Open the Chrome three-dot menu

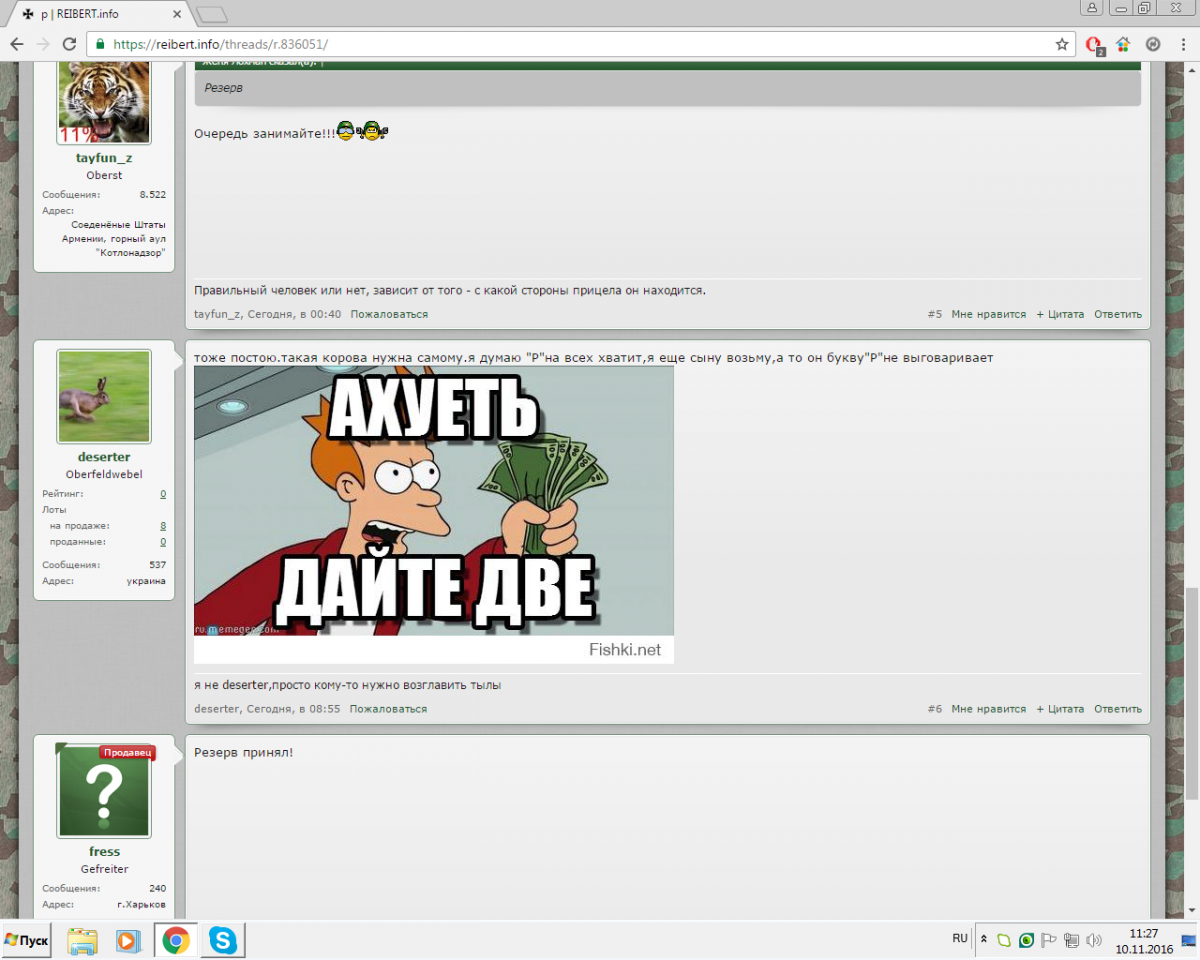(x=1182, y=44)
